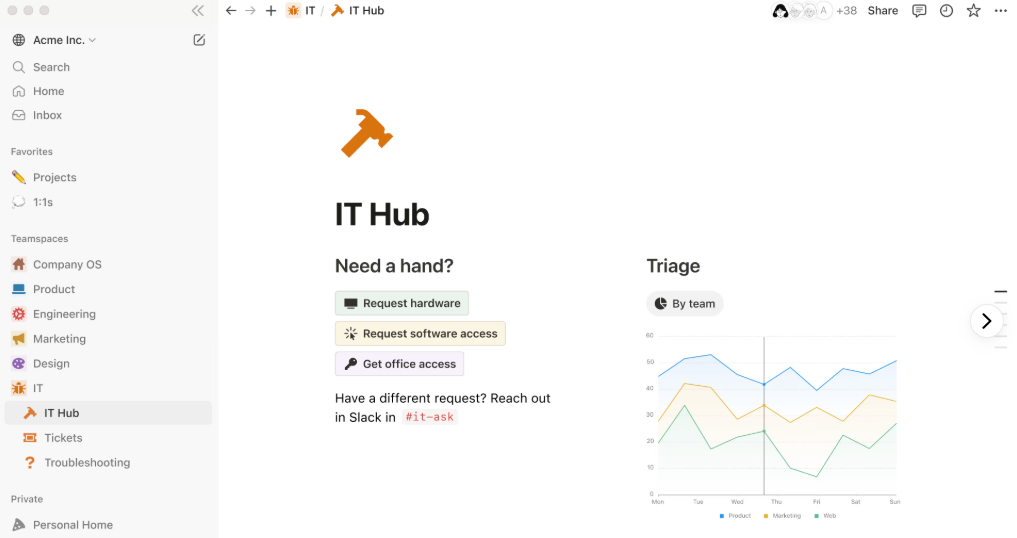Screen dimensions: 1017x538
Task: Navigate back with the left arrow
Action: [231, 11]
